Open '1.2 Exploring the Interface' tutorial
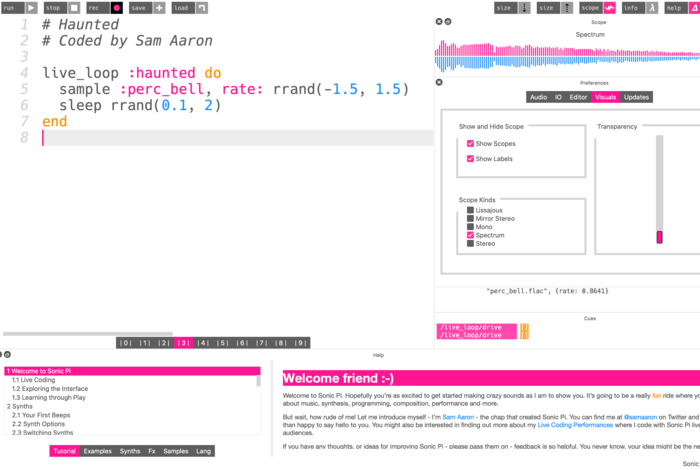 (50, 389)
